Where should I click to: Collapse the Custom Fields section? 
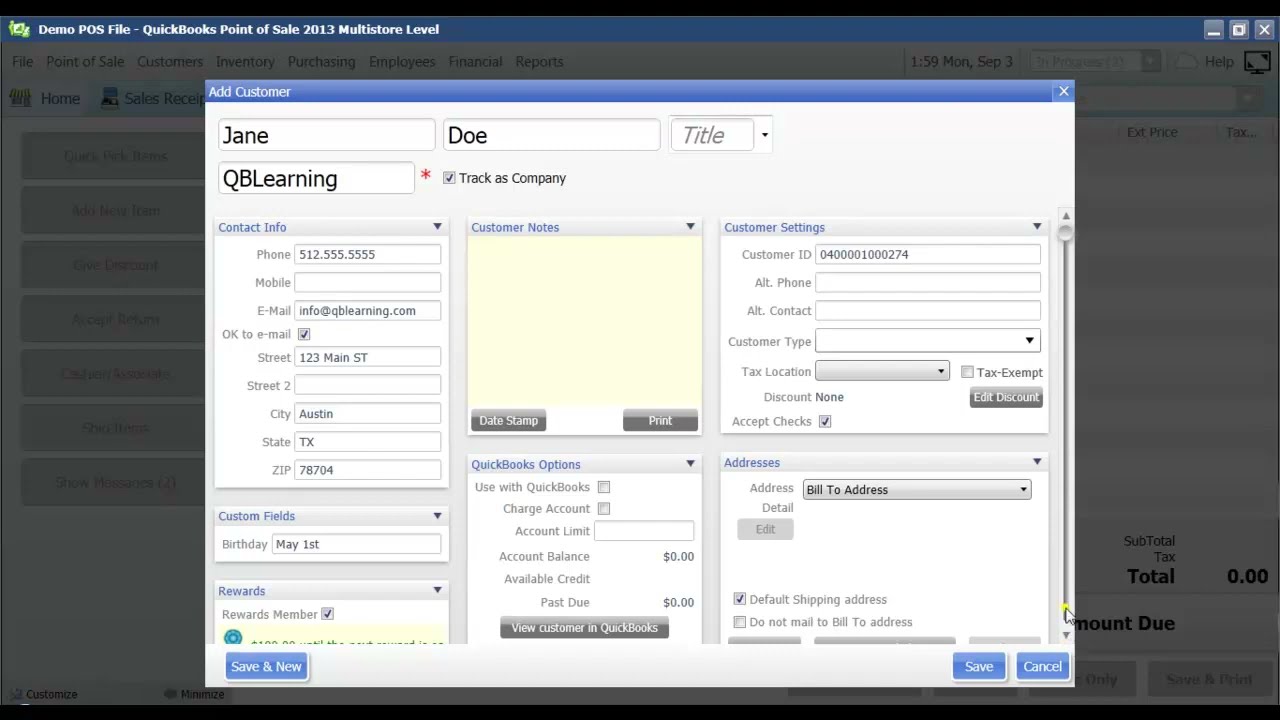(437, 516)
